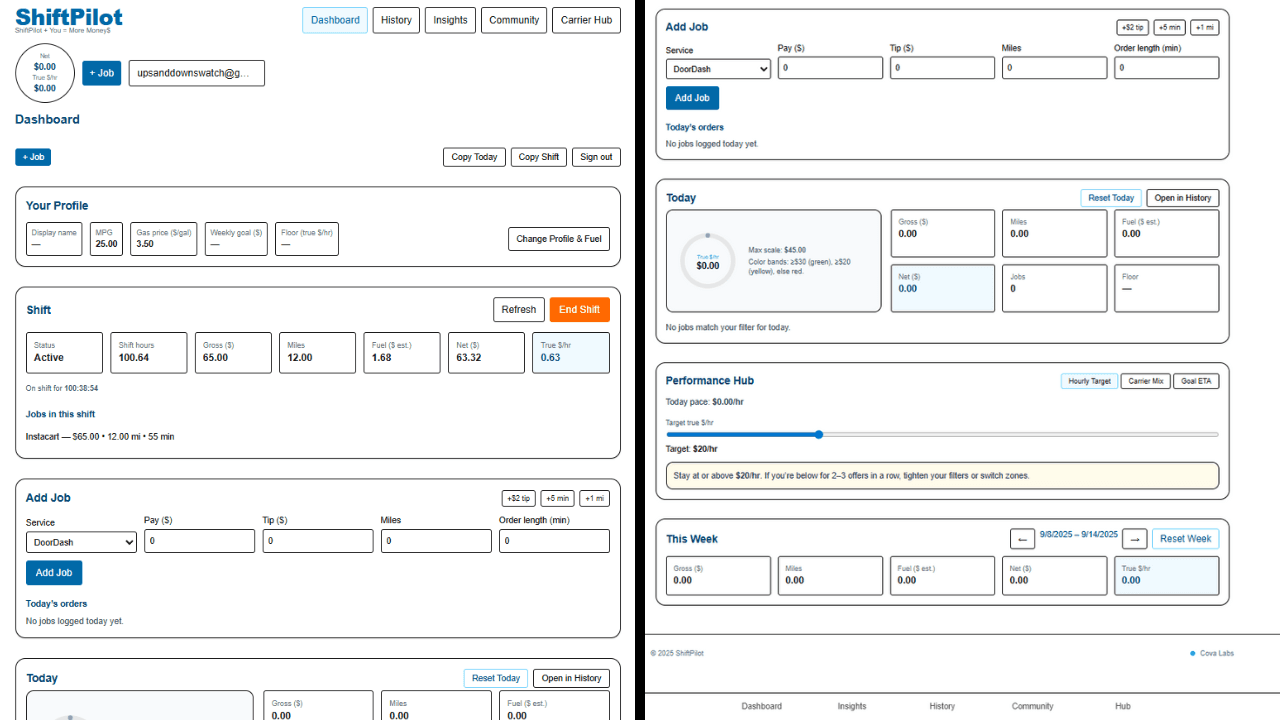Click Order length (min) input in right pane
This screenshot has height=720, width=1280.
1166,68
